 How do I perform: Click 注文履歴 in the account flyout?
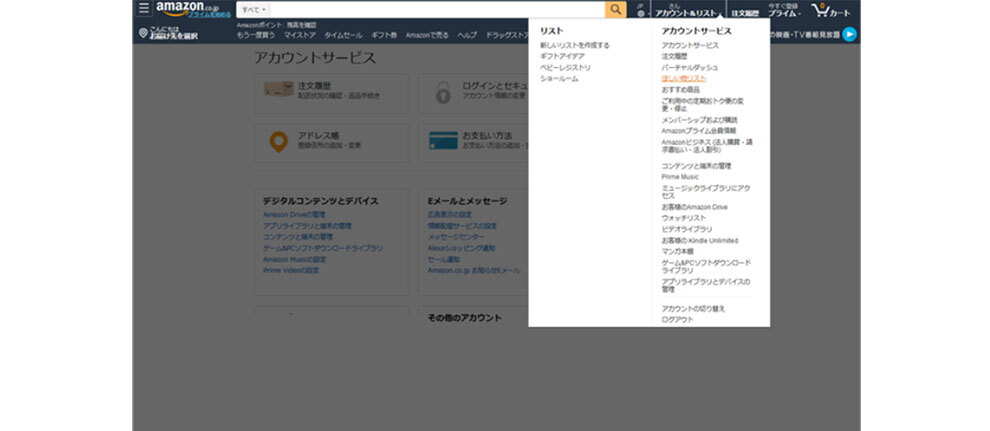click(x=674, y=56)
